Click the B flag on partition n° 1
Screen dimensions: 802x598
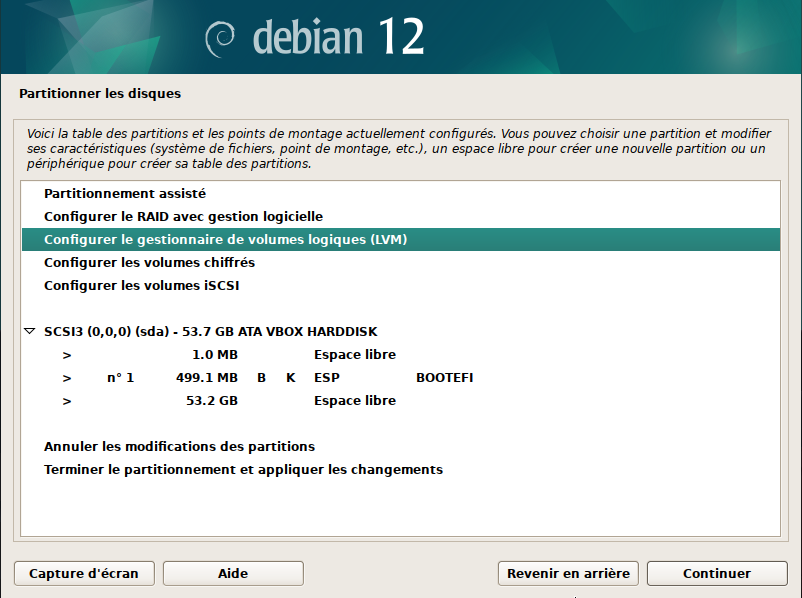[x=261, y=378]
